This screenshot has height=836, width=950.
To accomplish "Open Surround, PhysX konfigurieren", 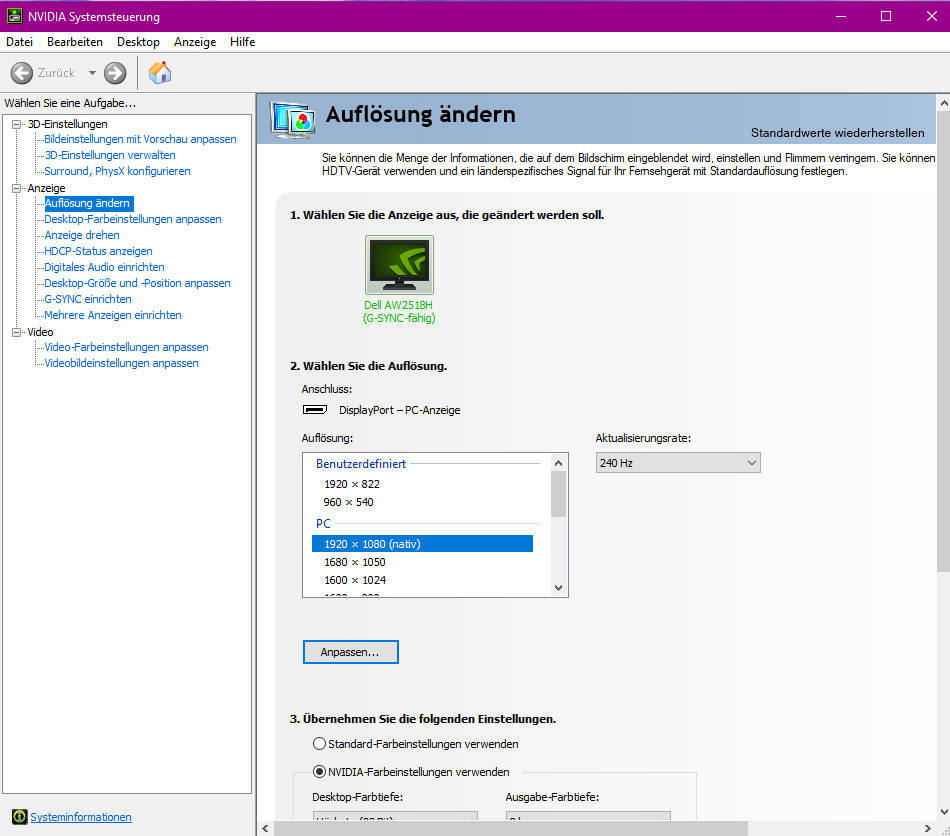I will [117, 171].
